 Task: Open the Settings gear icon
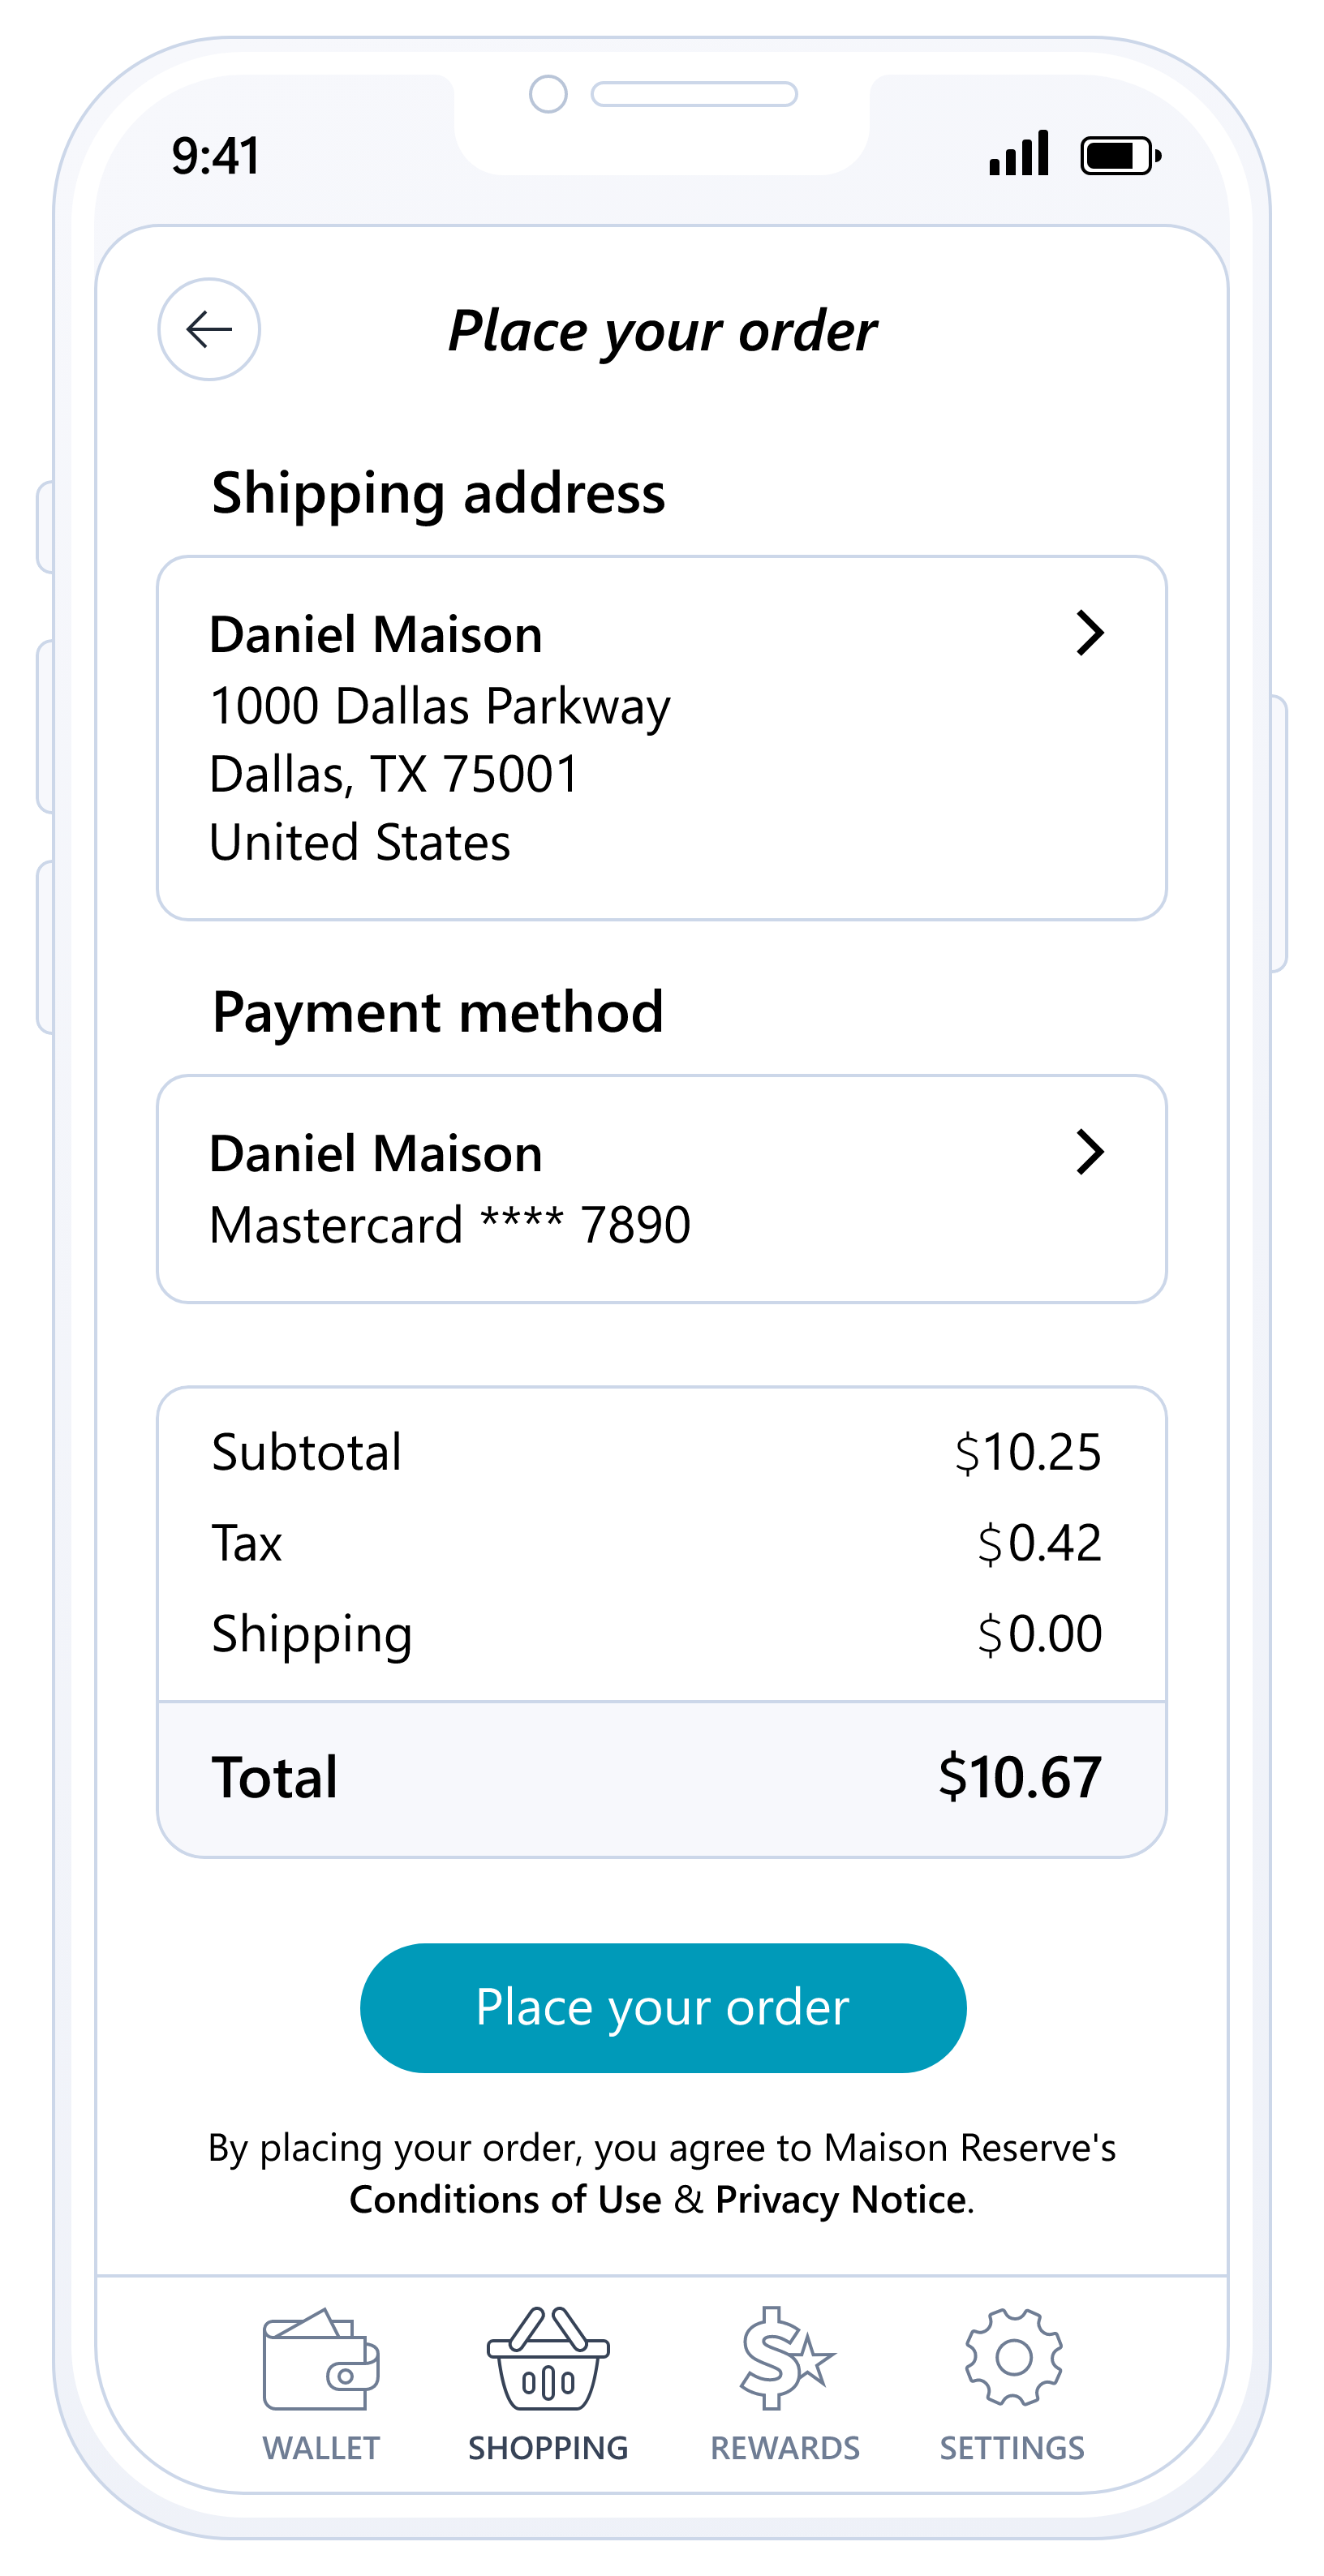tap(1013, 2357)
